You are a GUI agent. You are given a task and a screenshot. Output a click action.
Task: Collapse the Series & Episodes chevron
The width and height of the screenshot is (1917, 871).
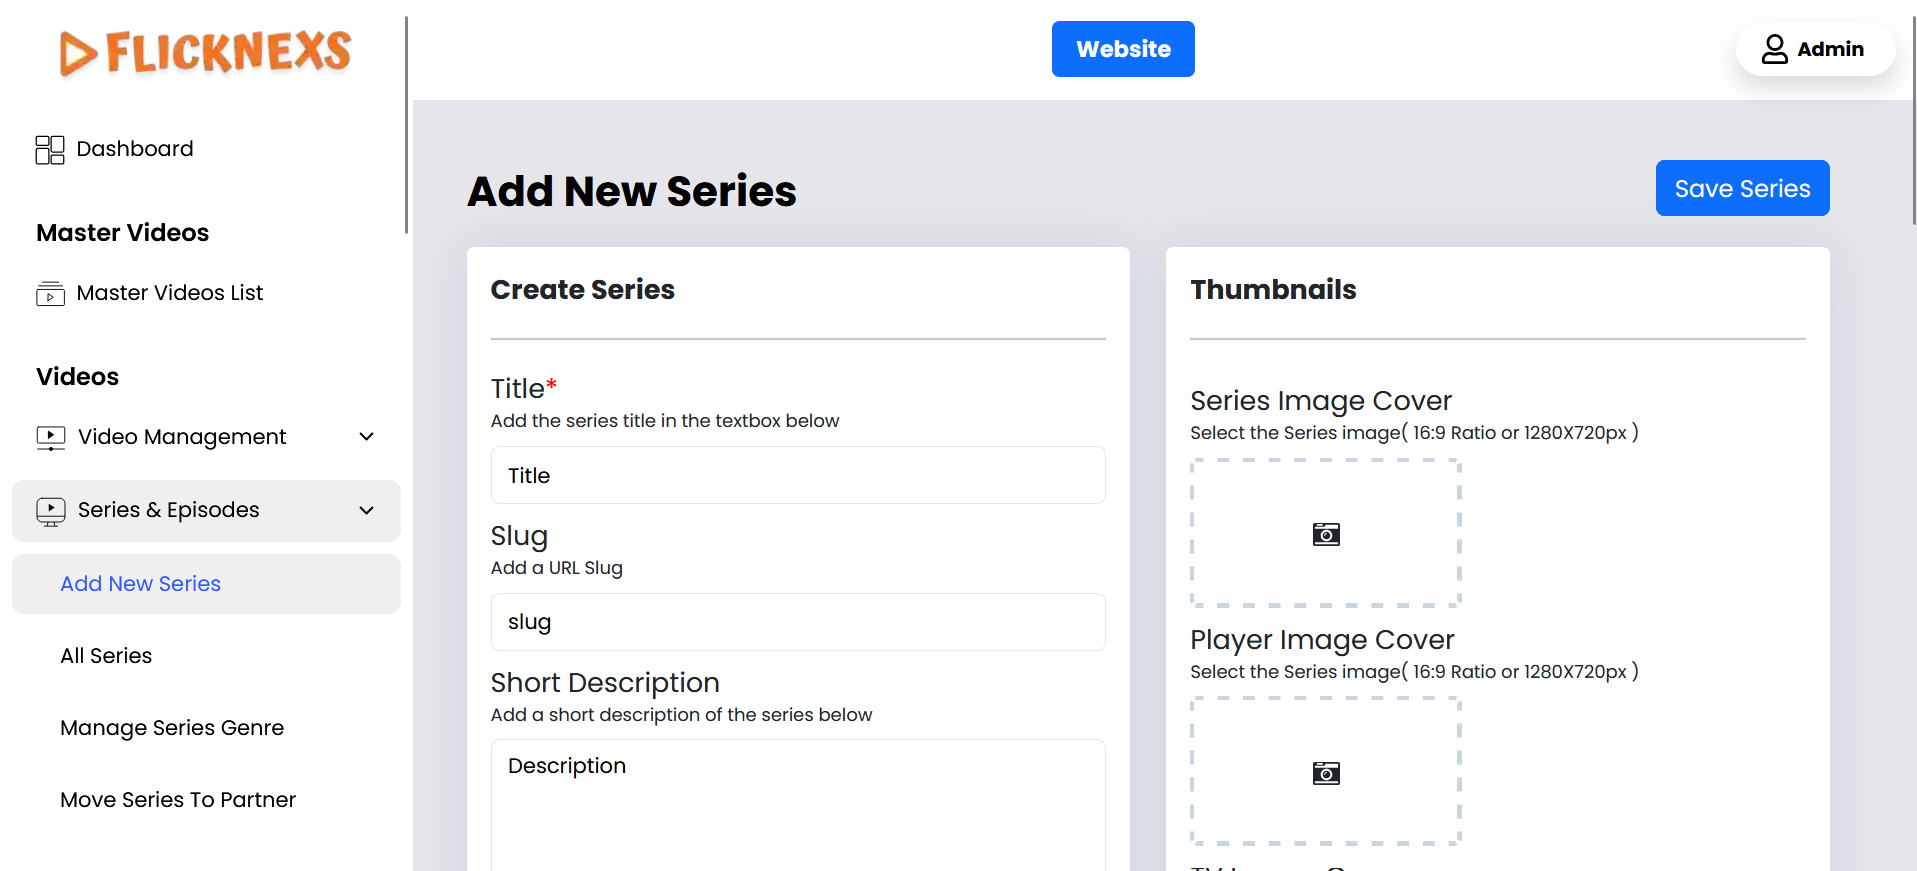[x=367, y=511]
